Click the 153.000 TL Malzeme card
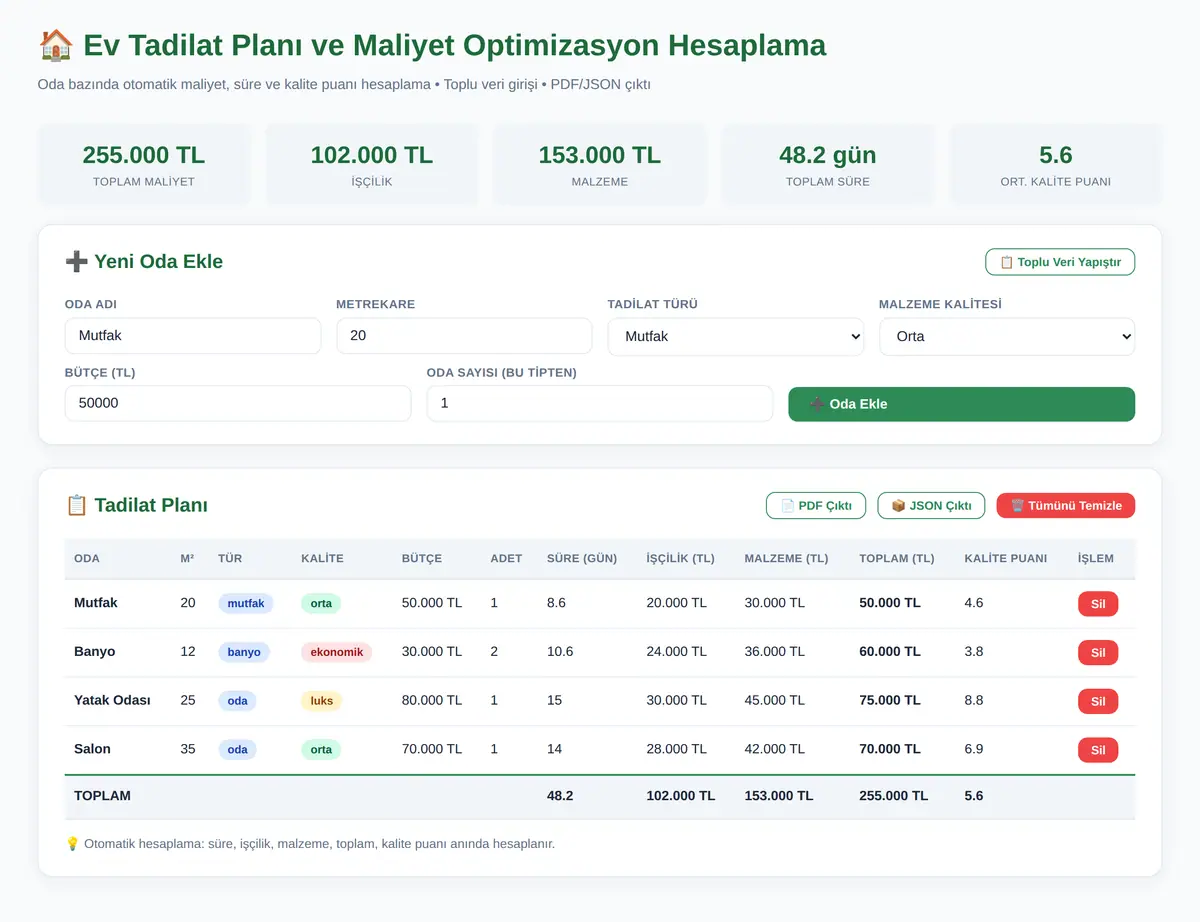Viewport: 1200px width, 922px height. [600, 165]
